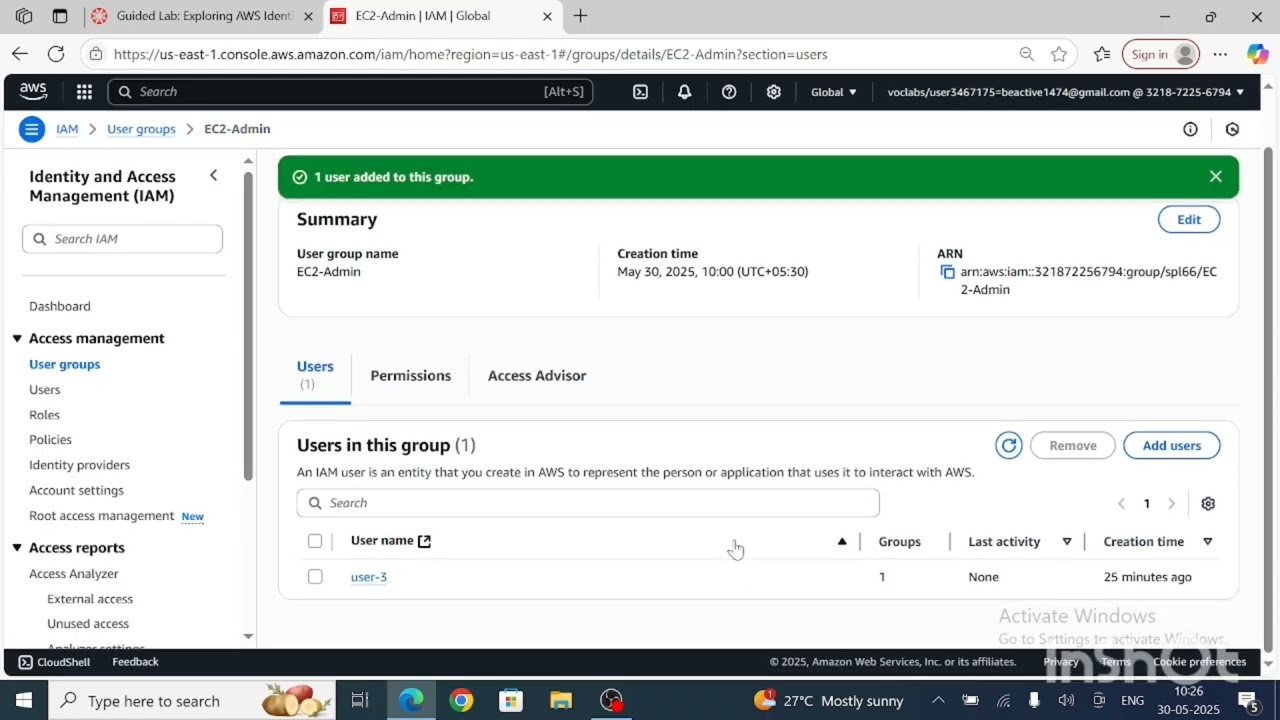
Task: Open table preferences gear icon
Action: [1208, 503]
